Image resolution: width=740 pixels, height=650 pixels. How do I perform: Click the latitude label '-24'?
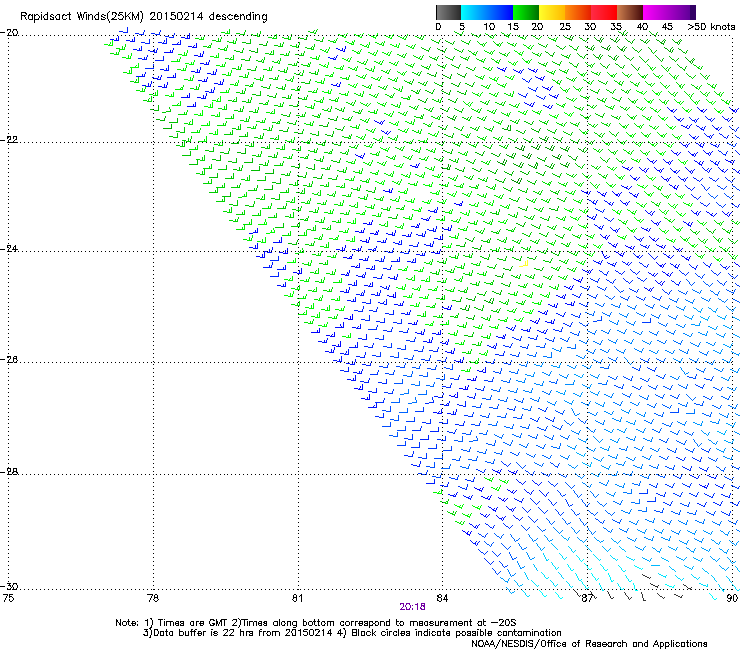pos(9,249)
